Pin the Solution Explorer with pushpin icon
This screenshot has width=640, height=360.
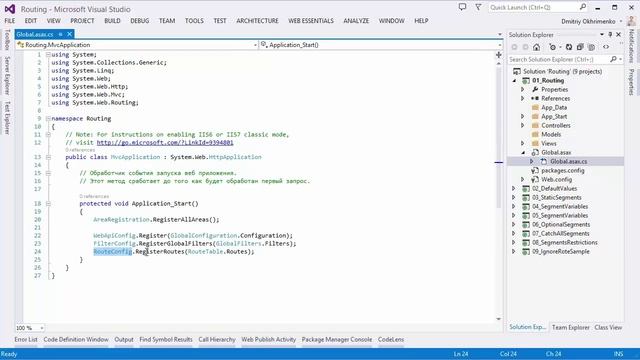tap(610, 35)
